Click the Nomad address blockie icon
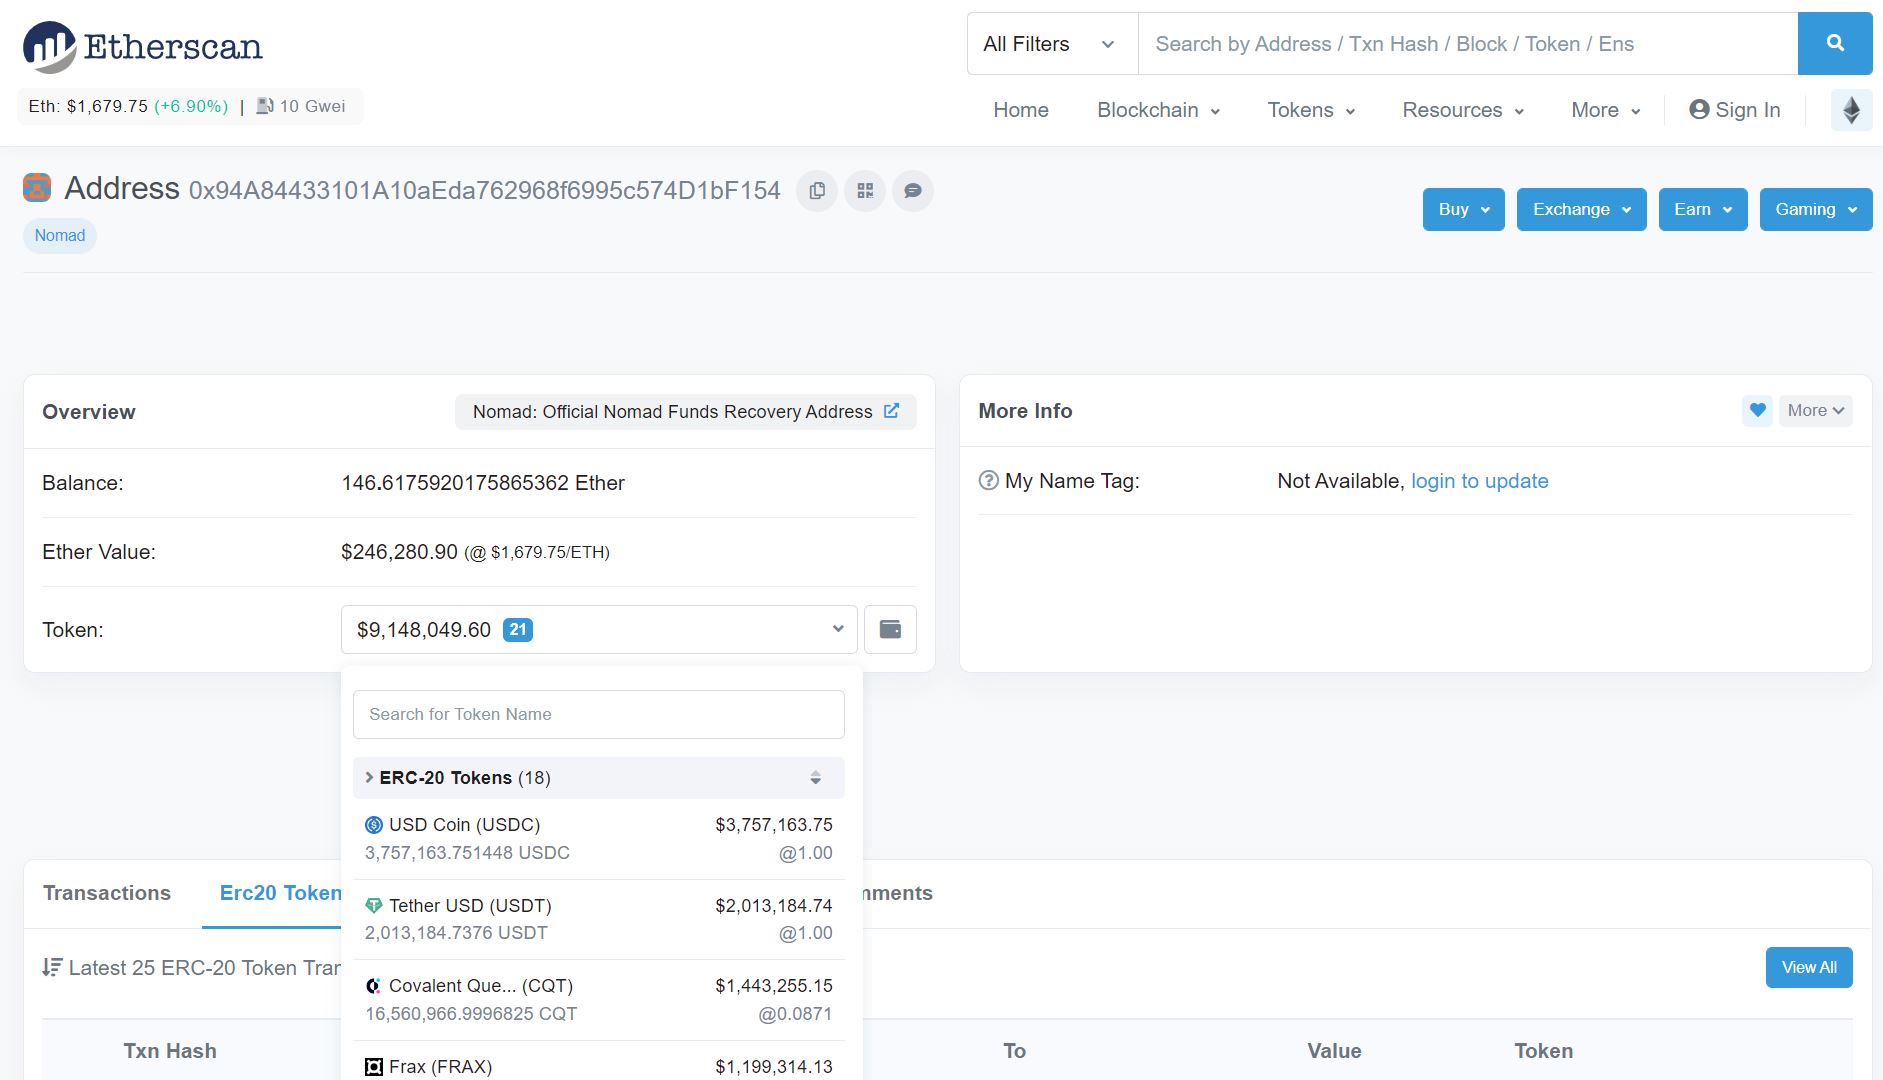The width and height of the screenshot is (1883, 1080). pos(37,187)
